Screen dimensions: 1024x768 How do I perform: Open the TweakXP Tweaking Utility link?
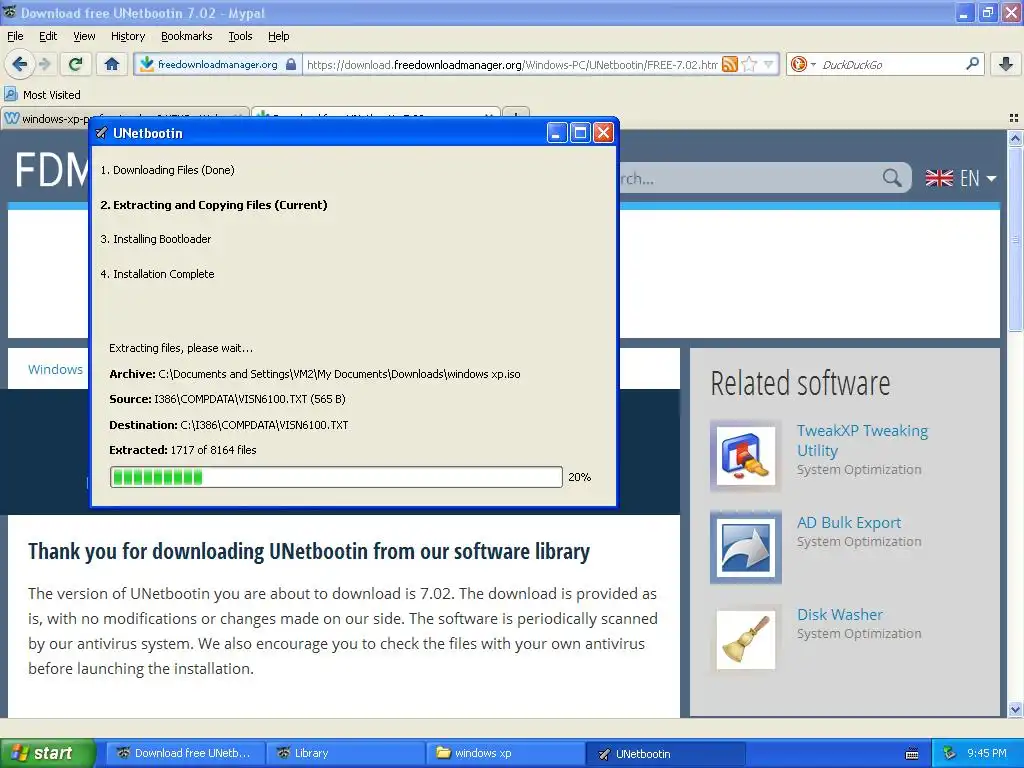(862, 440)
